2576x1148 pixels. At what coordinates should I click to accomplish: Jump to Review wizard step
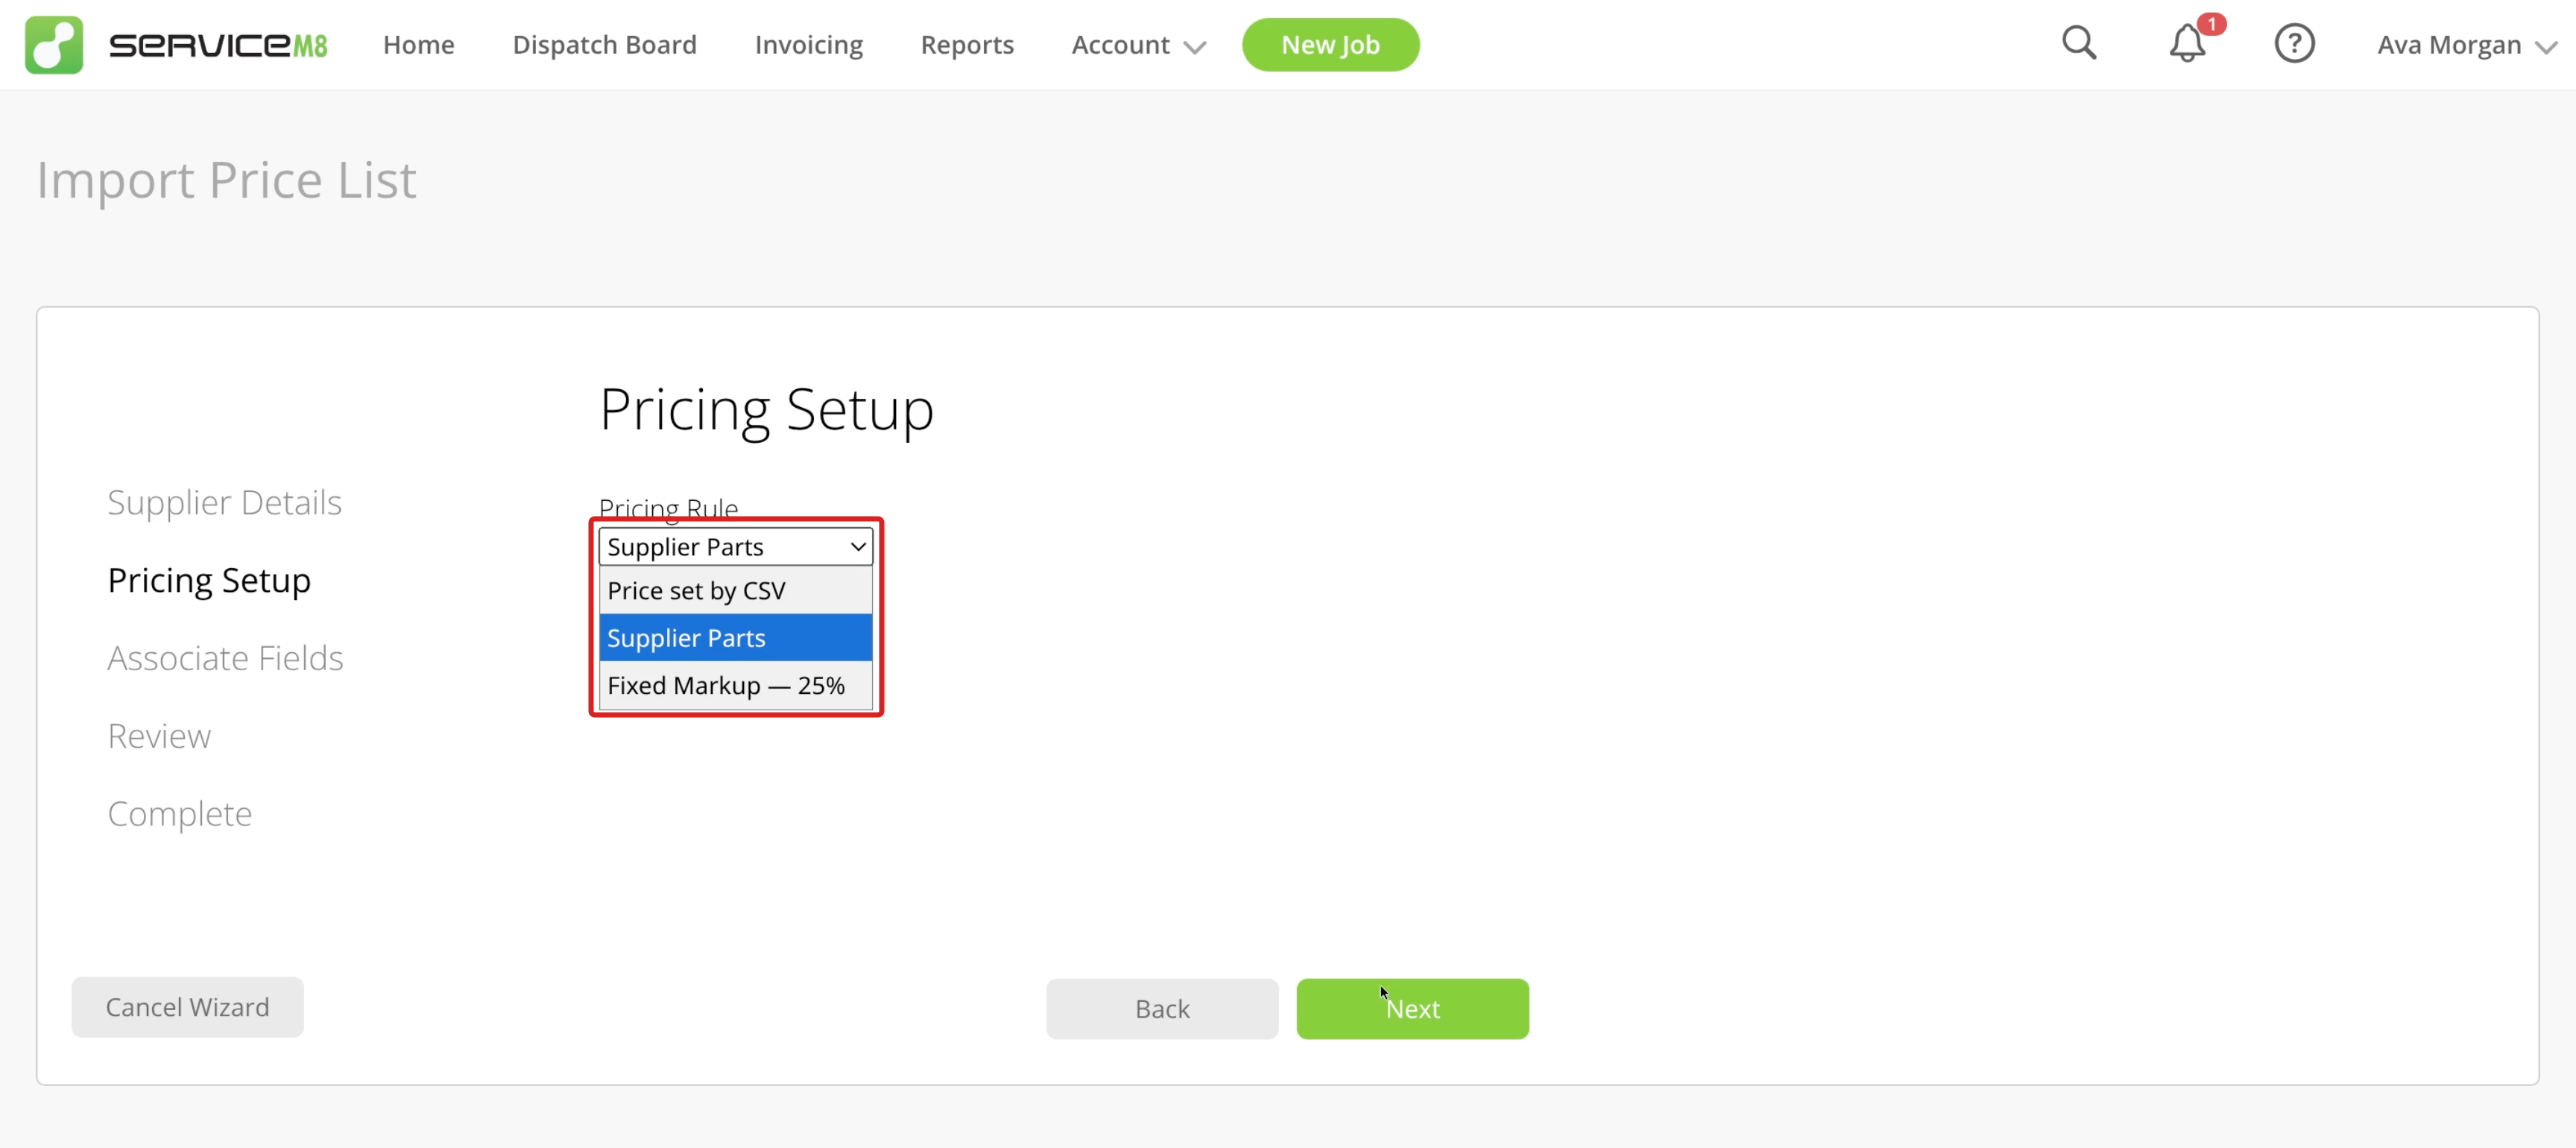point(159,736)
